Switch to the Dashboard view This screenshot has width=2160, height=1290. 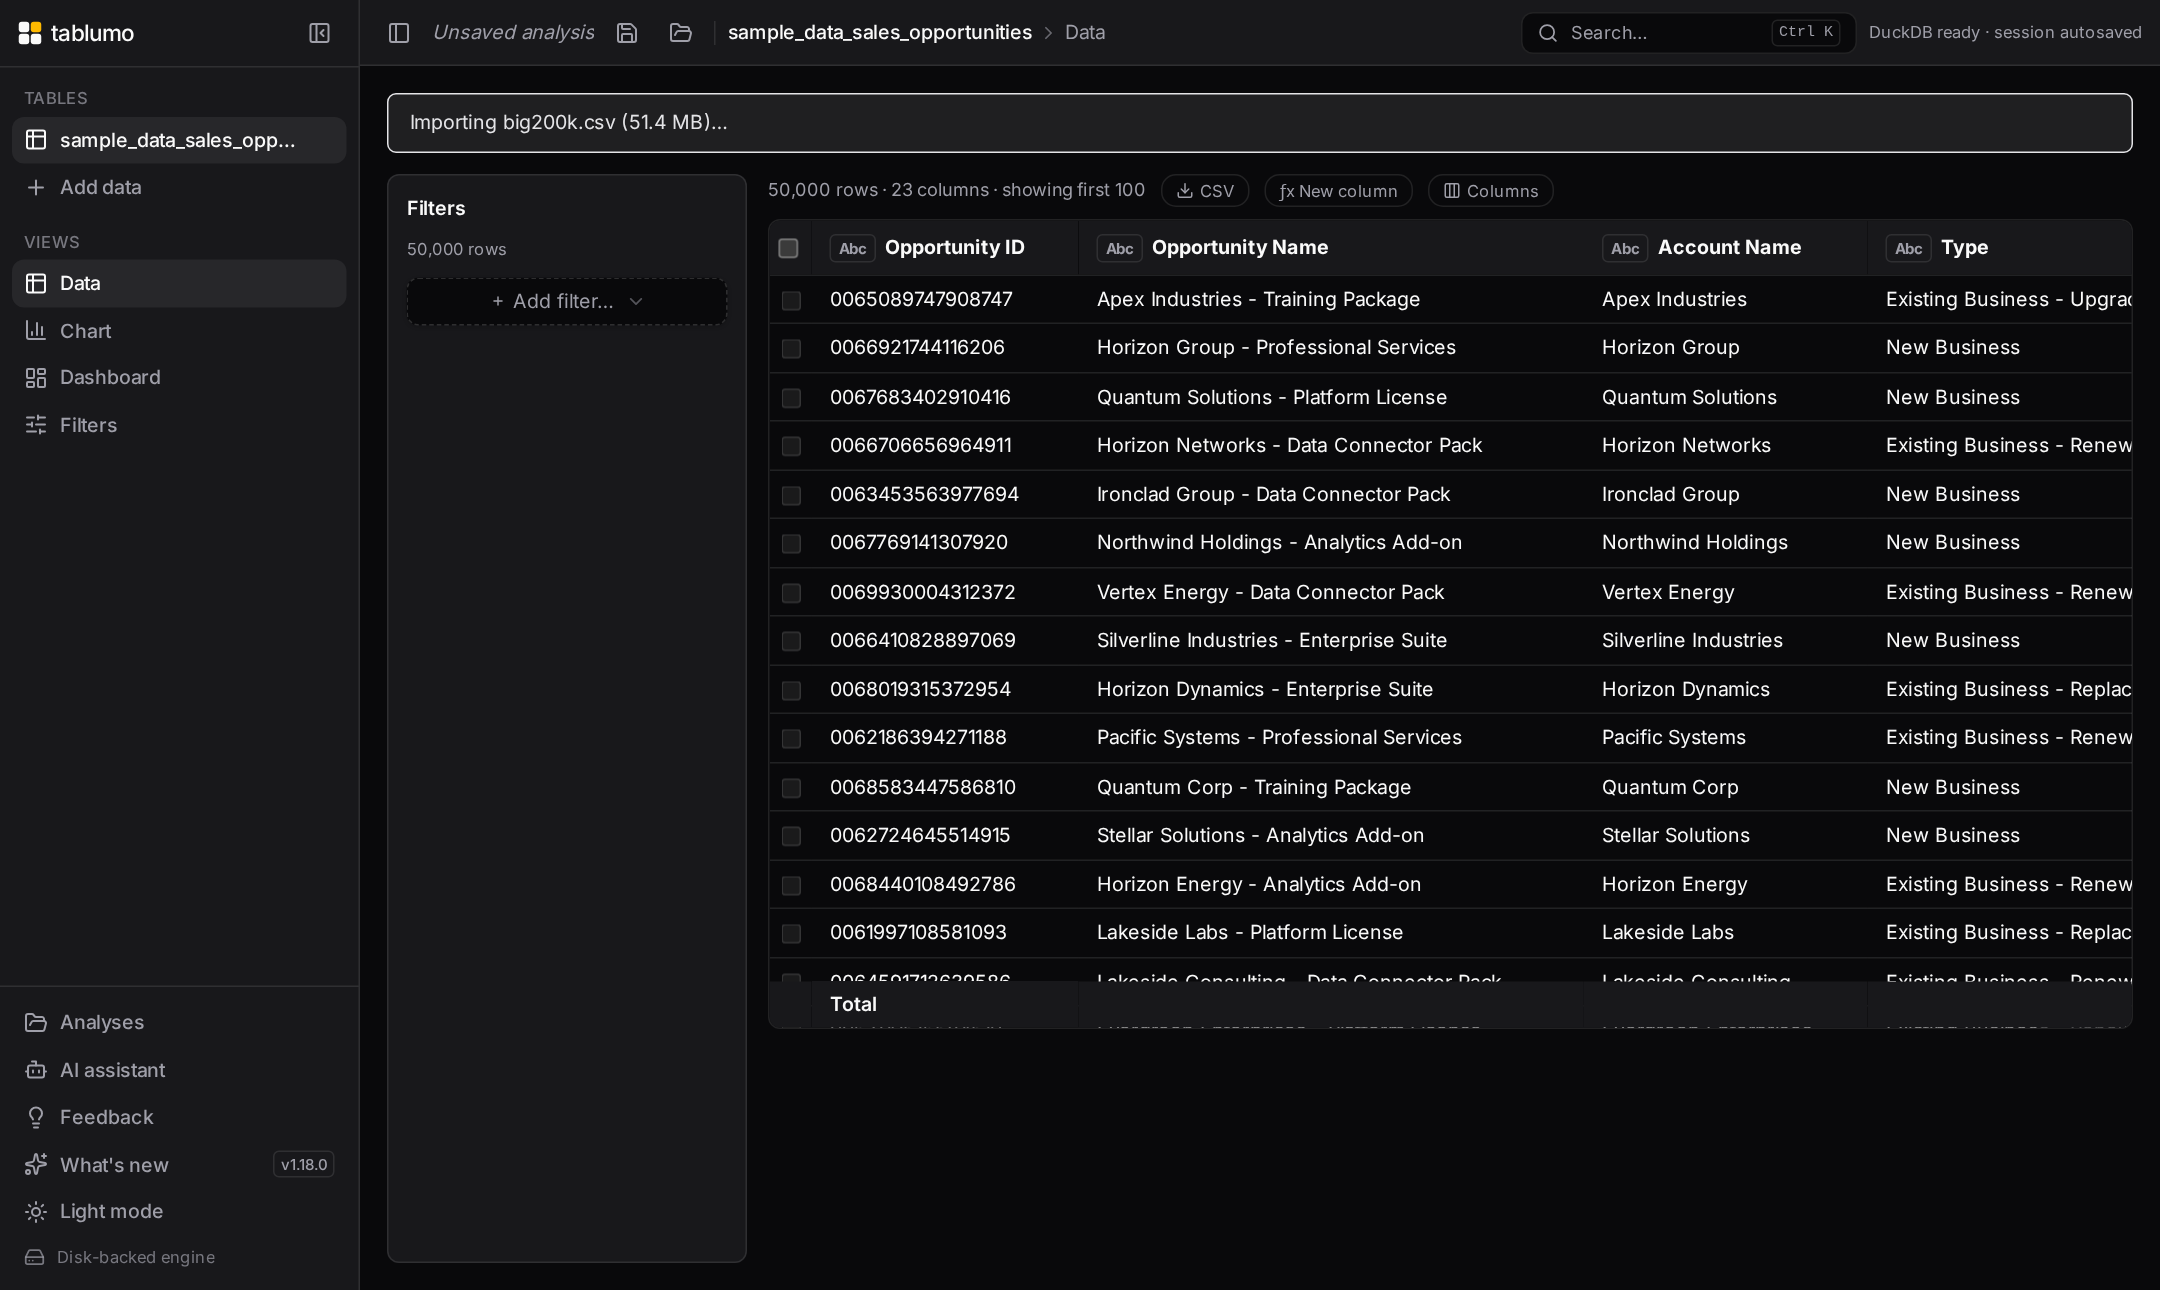click(179, 377)
